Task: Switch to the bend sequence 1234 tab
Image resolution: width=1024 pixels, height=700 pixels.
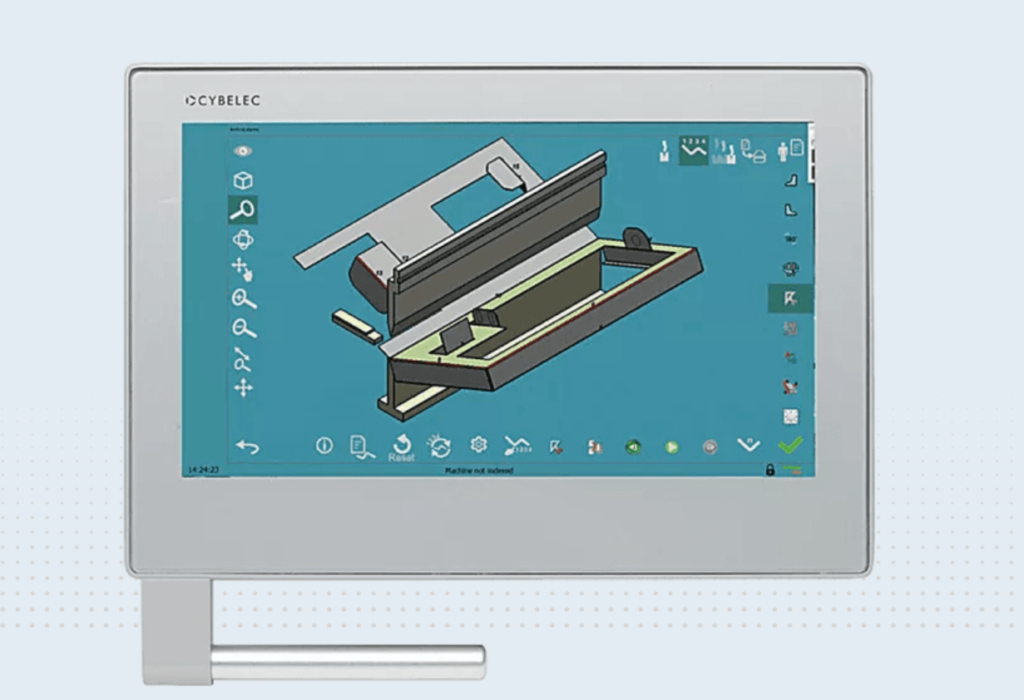Action: point(694,150)
